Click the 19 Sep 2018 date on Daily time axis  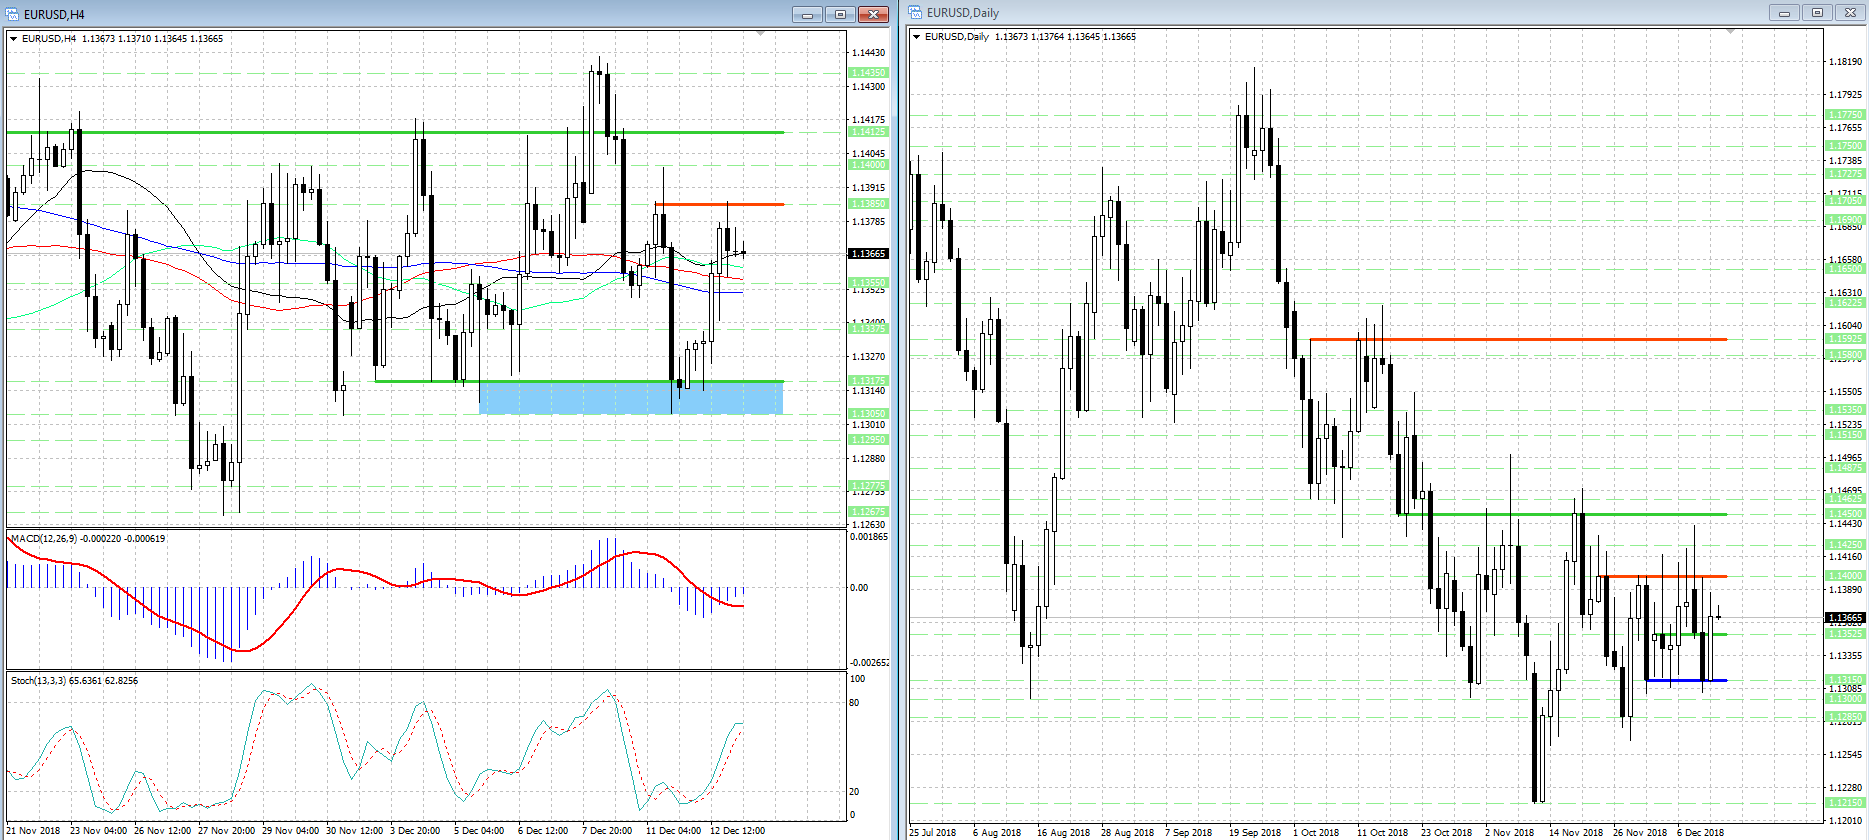[1255, 832]
